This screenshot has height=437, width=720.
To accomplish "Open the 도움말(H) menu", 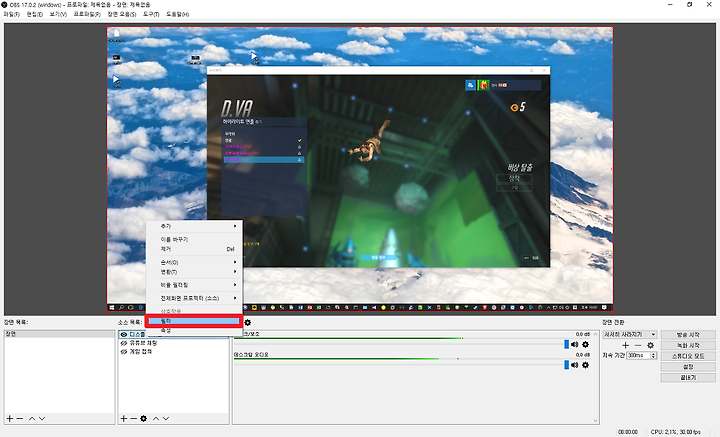I will (x=177, y=15).
